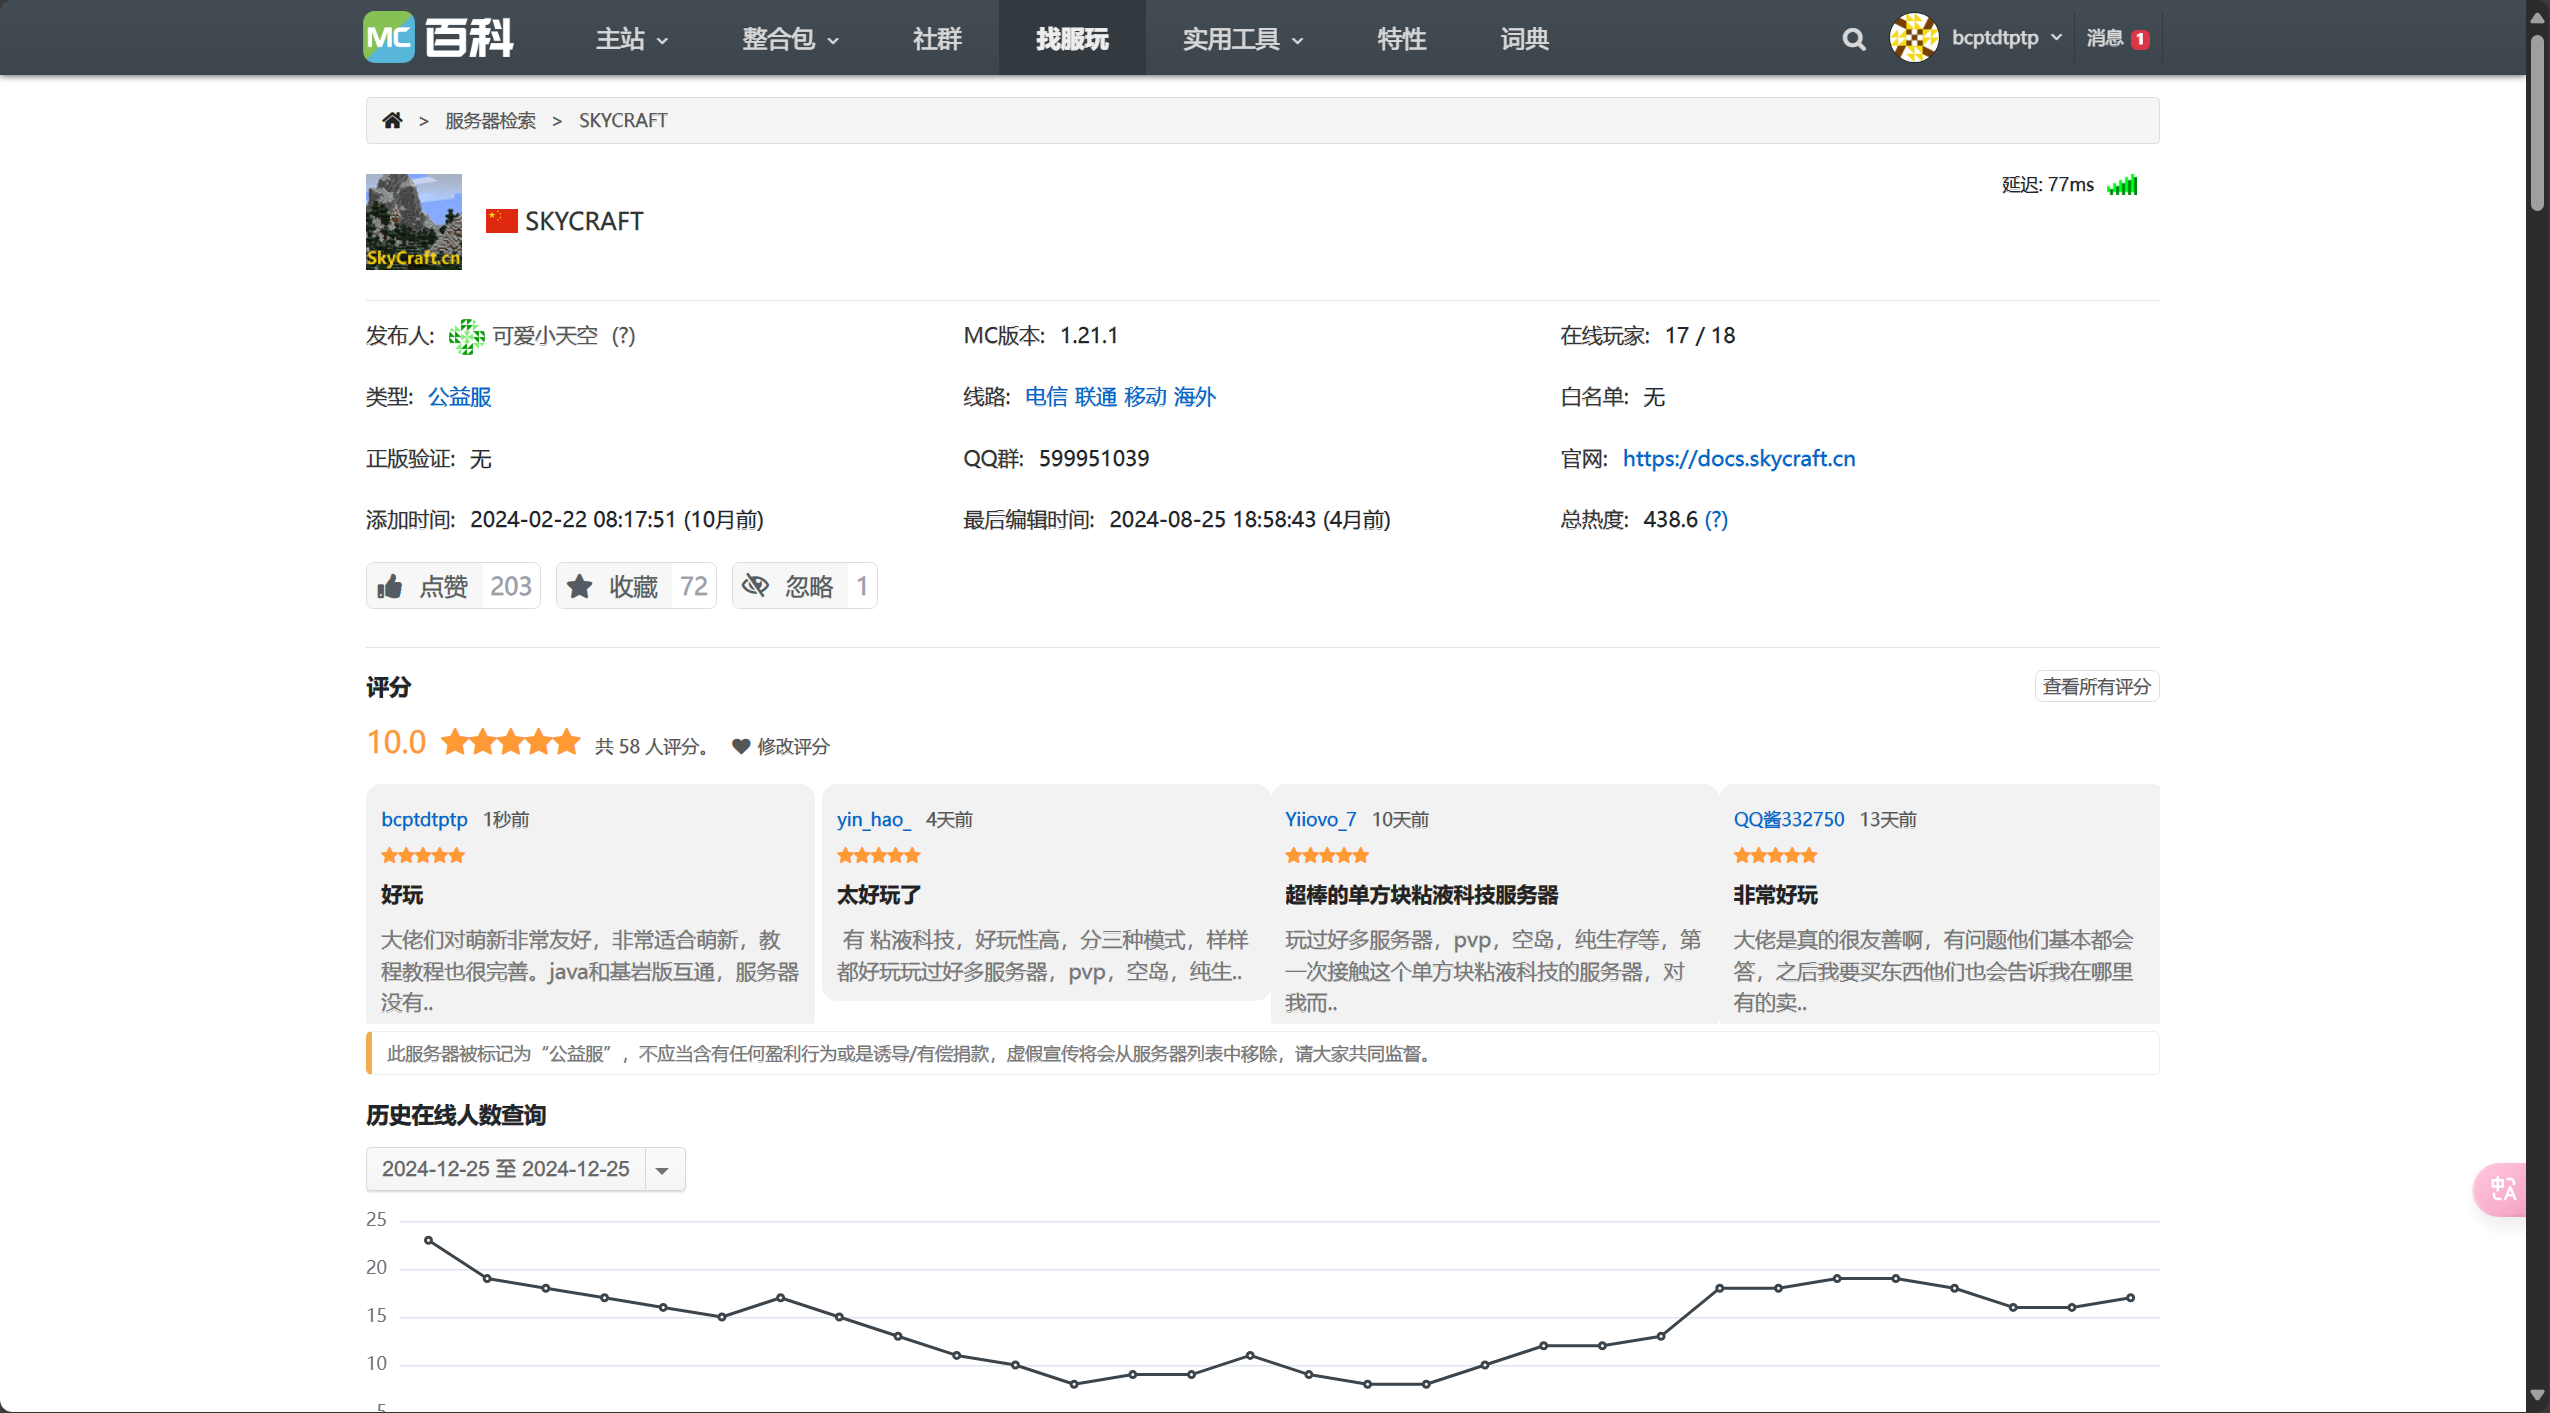Open the 特性 nav item

[x=1401, y=39]
